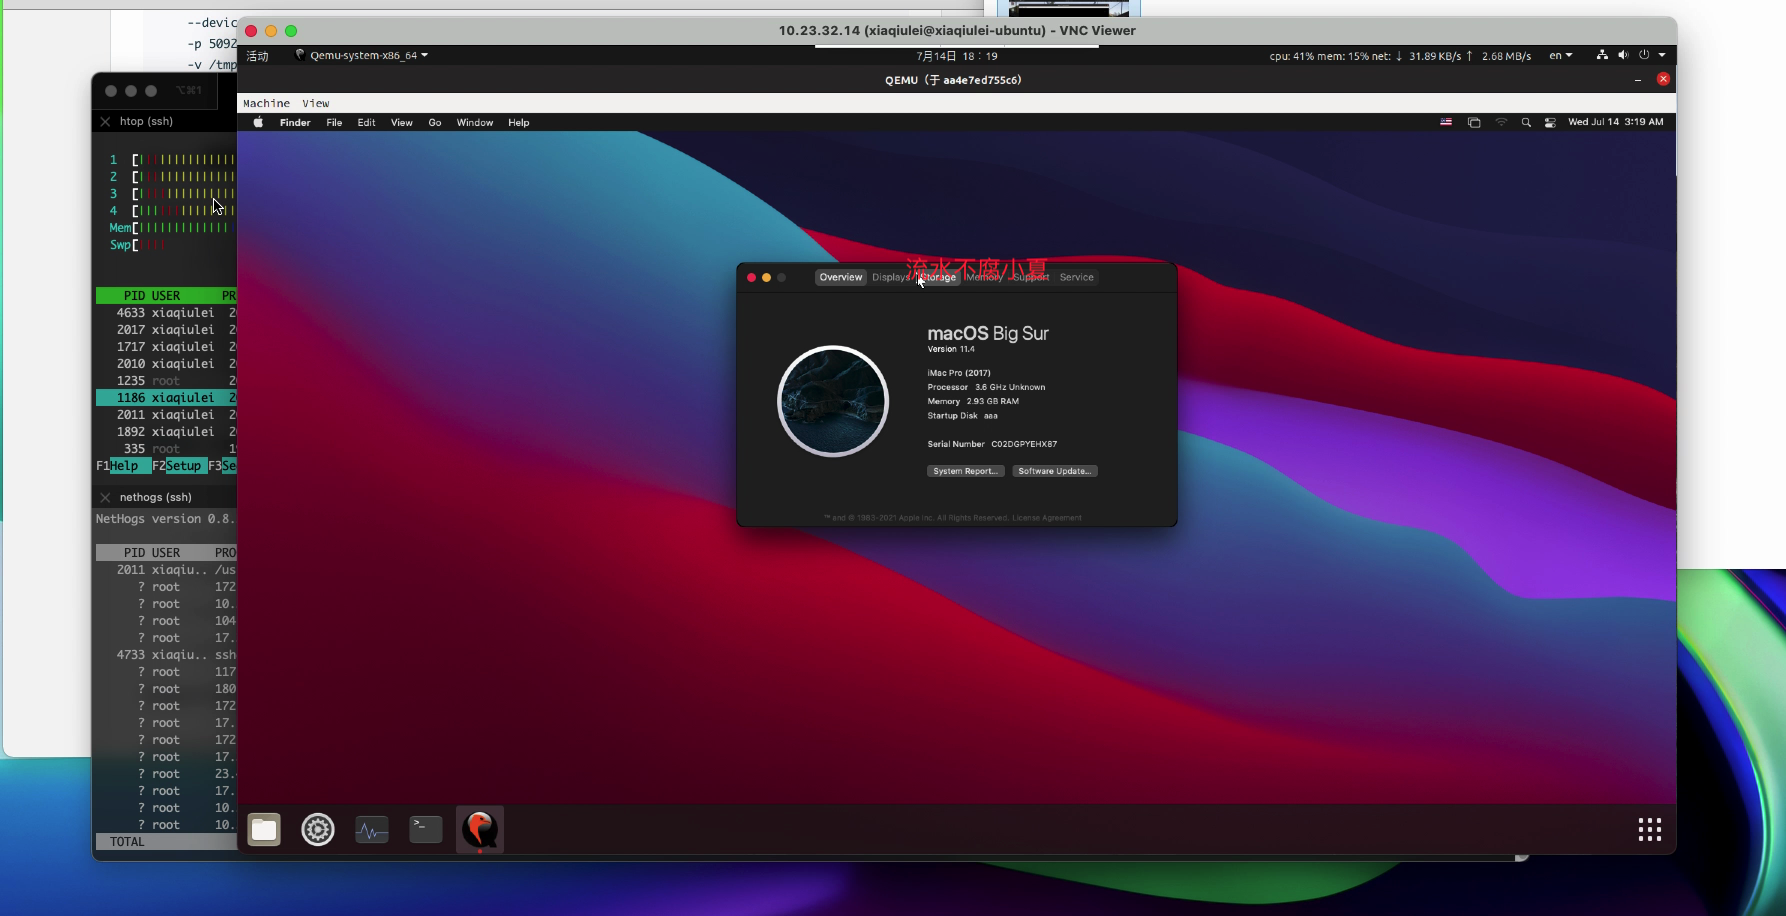1786x916 pixels.
Task: Open the QEMU View menu
Action: pos(316,103)
